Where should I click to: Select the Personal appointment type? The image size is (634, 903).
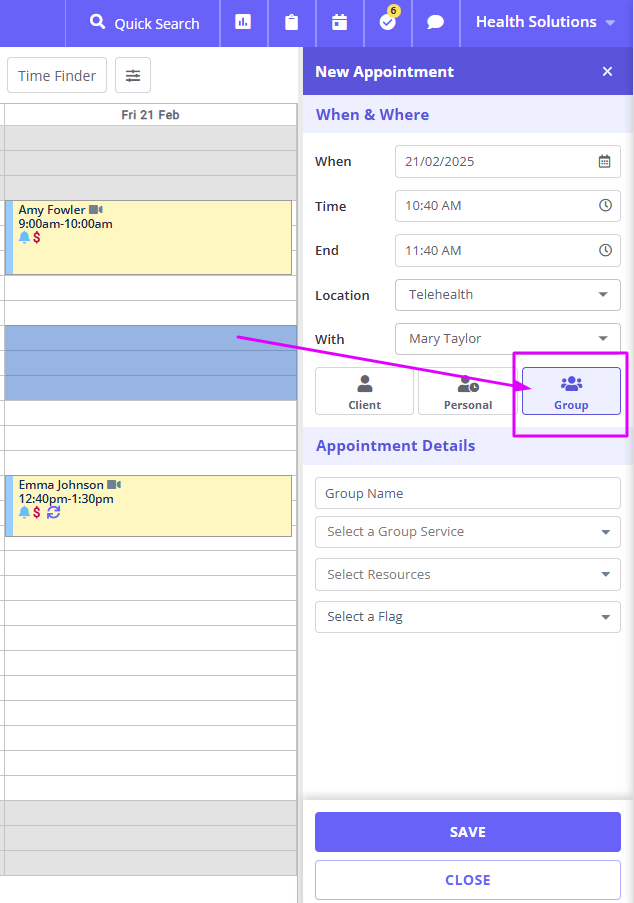coord(468,392)
